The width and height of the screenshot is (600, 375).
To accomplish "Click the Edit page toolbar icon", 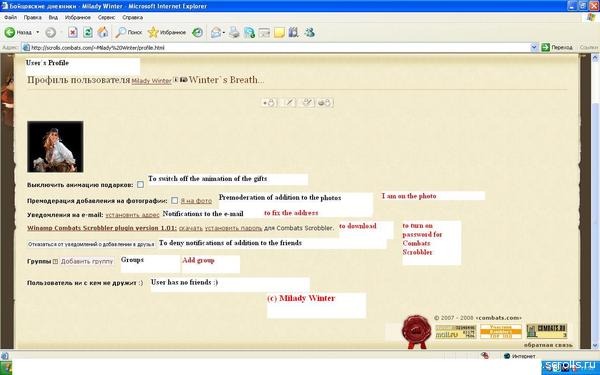I will click(x=249, y=33).
